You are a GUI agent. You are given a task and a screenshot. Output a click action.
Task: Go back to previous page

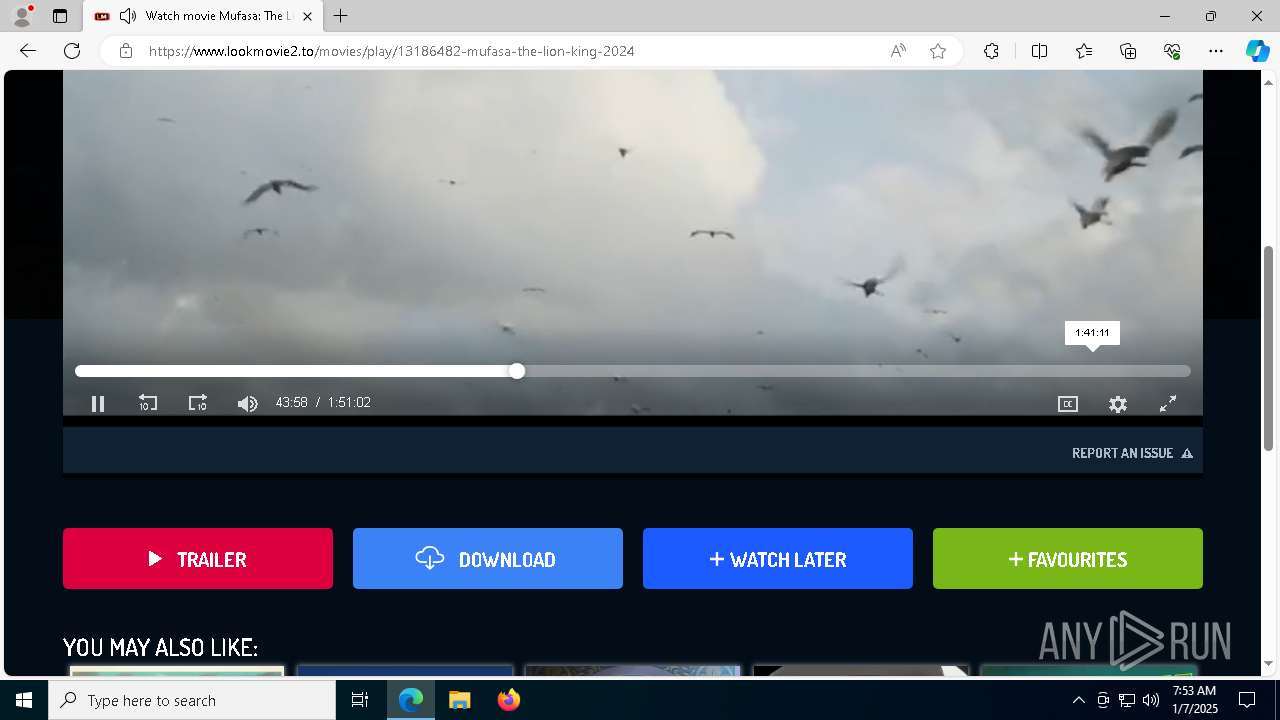pyautogui.click(x=28, y=51)
